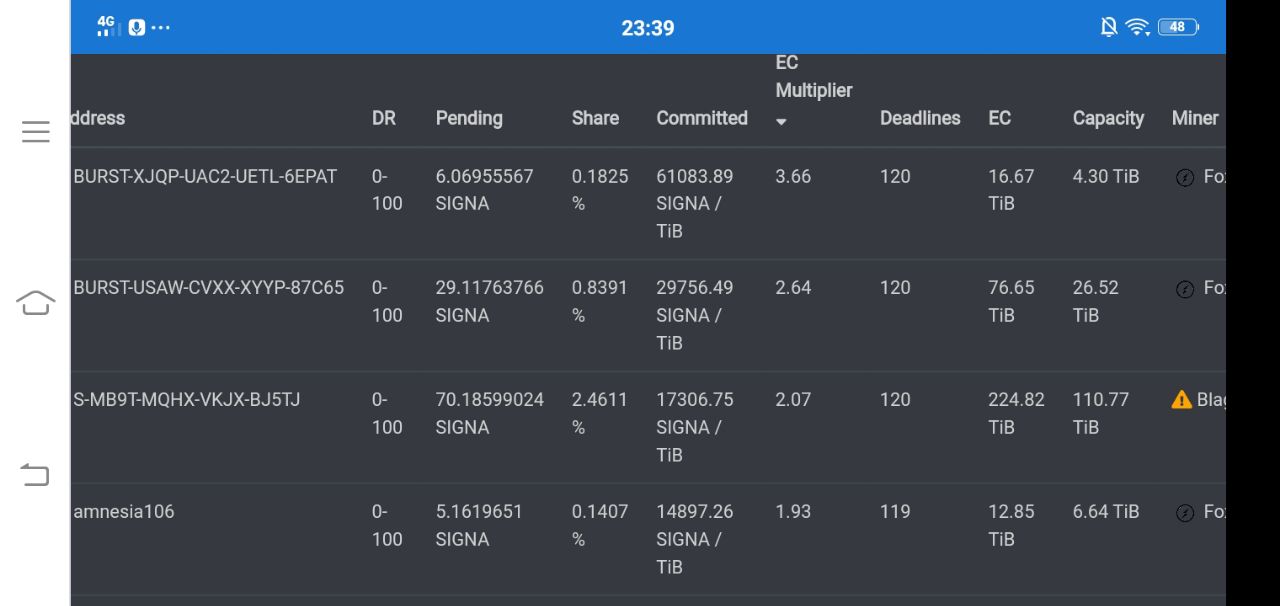The height and width of the screenshot is (606, 1280).
Task: Click the orange warning icon beside Blag
Action: point(1182,400)
